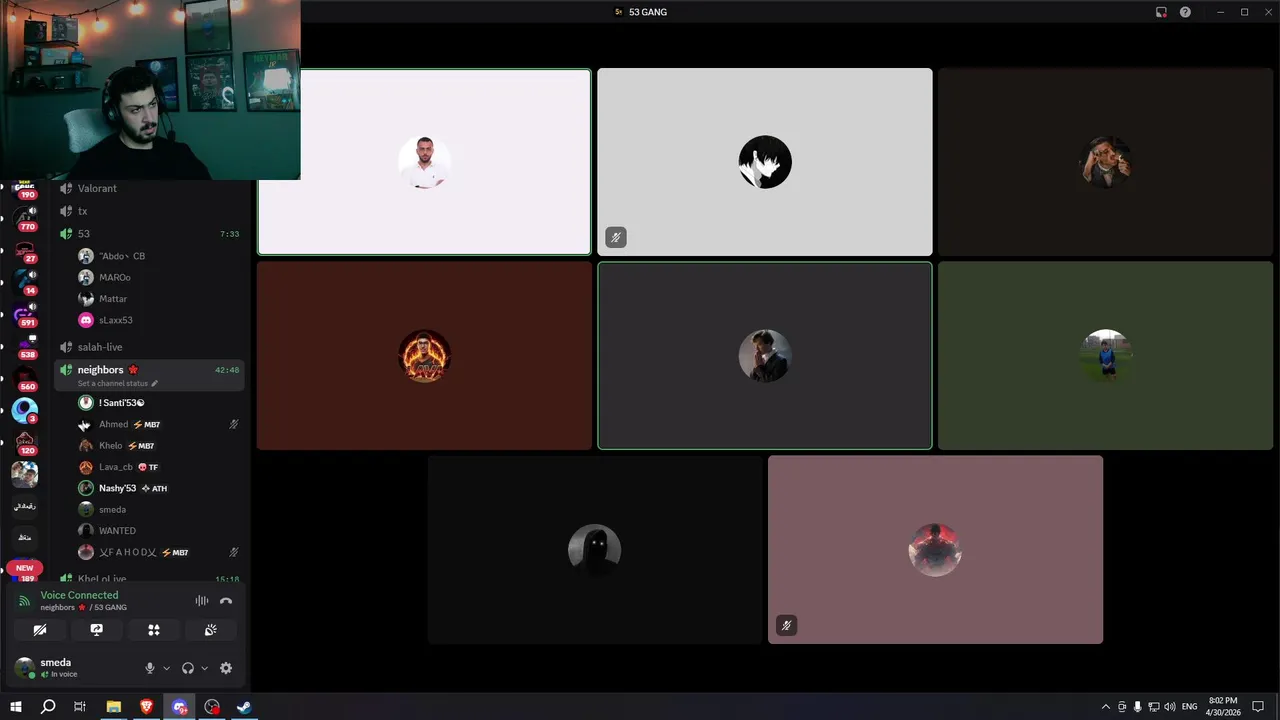Focus dark red flame avatar tile
Screen dimensions: 1280x720
(x=424, y=356)
